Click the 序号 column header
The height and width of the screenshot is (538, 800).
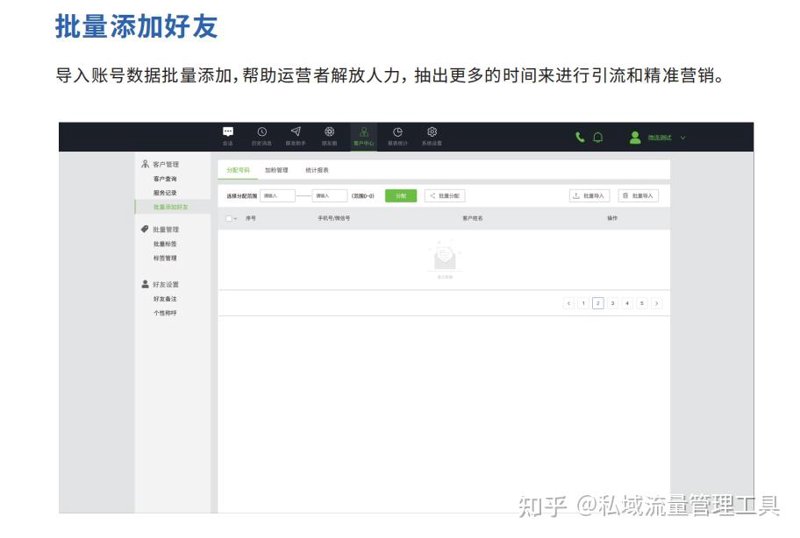point(251,218)
